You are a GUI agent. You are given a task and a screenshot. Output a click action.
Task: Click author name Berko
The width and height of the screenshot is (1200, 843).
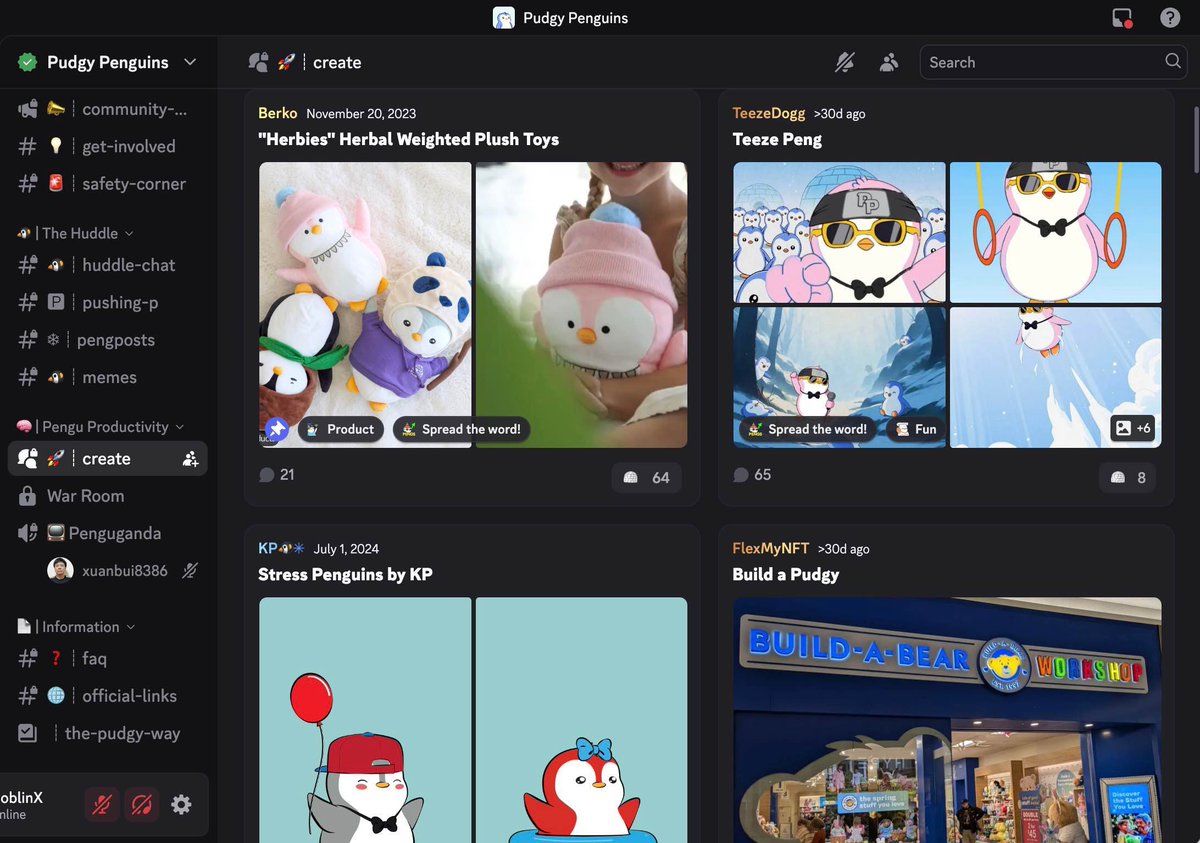(277, 113)
